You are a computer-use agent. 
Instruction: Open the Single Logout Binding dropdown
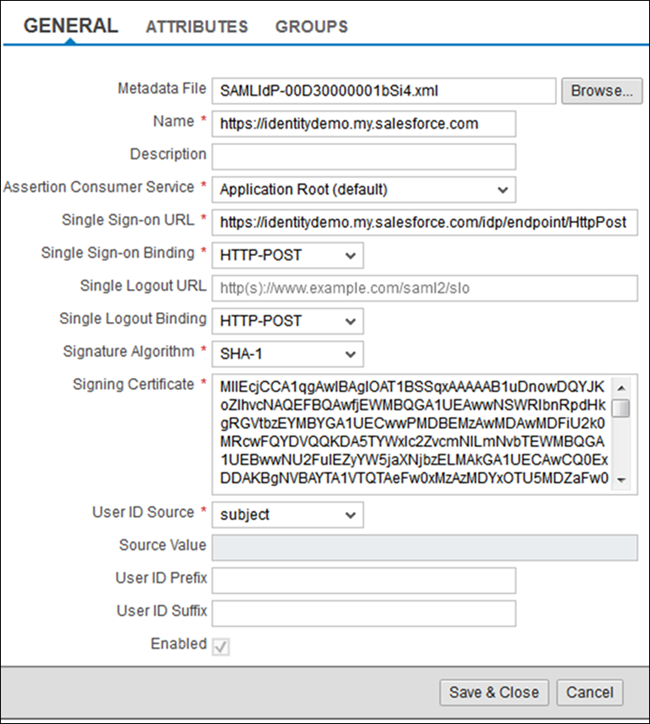click(x=288, y=321)
